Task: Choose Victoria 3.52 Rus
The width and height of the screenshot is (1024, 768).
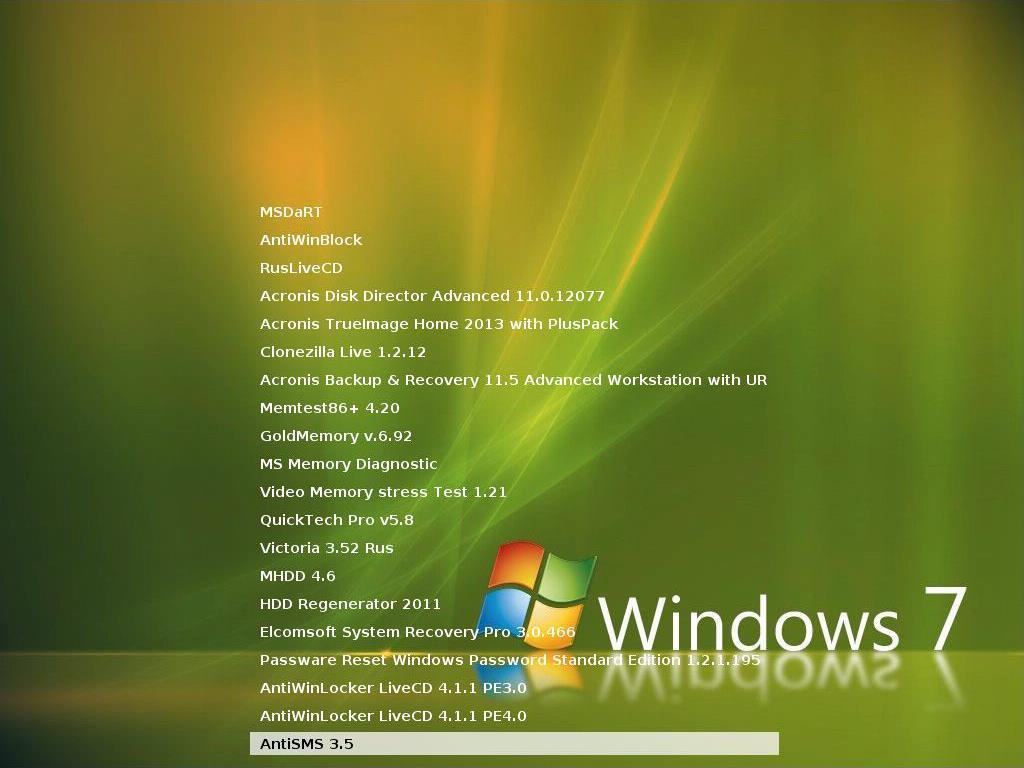Action: tap(327, 549)
